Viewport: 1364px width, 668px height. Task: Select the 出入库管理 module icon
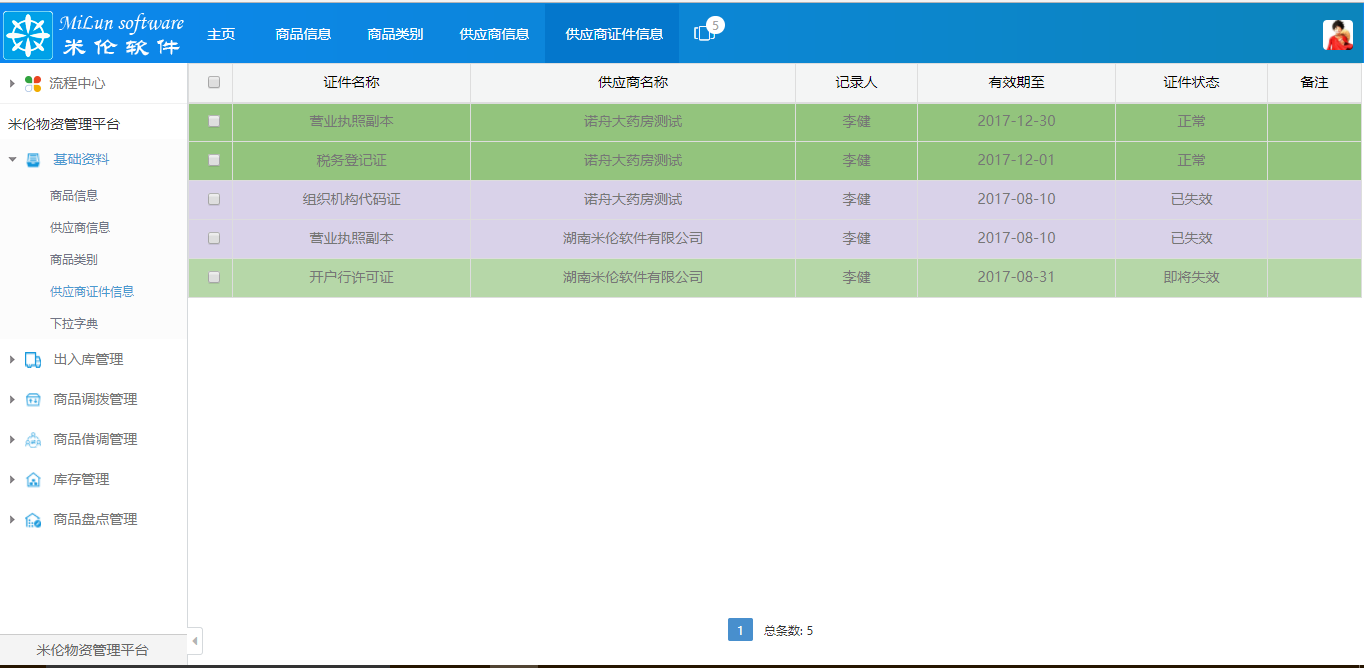point(30,358)
